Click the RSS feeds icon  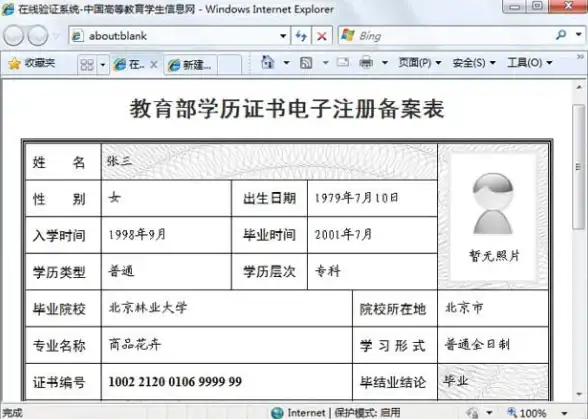point(306,63)
